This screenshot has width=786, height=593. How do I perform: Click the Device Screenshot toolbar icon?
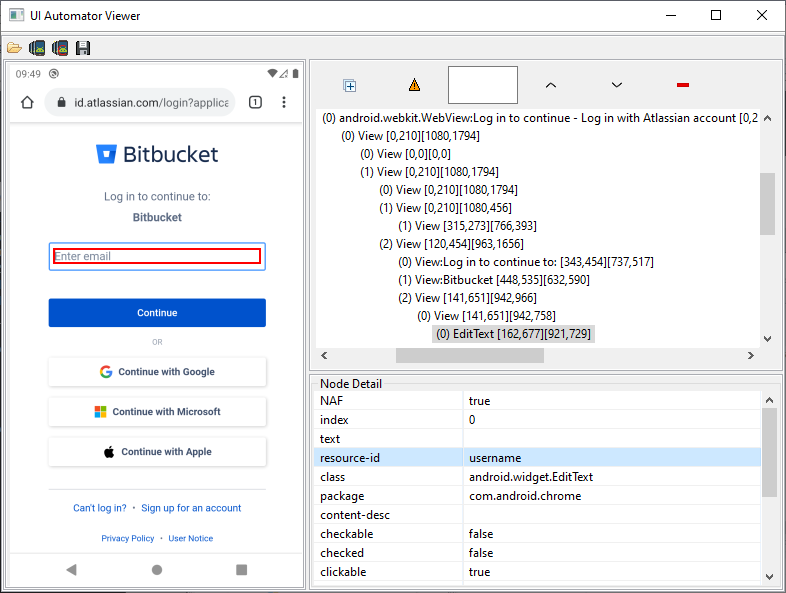point(37,48)
